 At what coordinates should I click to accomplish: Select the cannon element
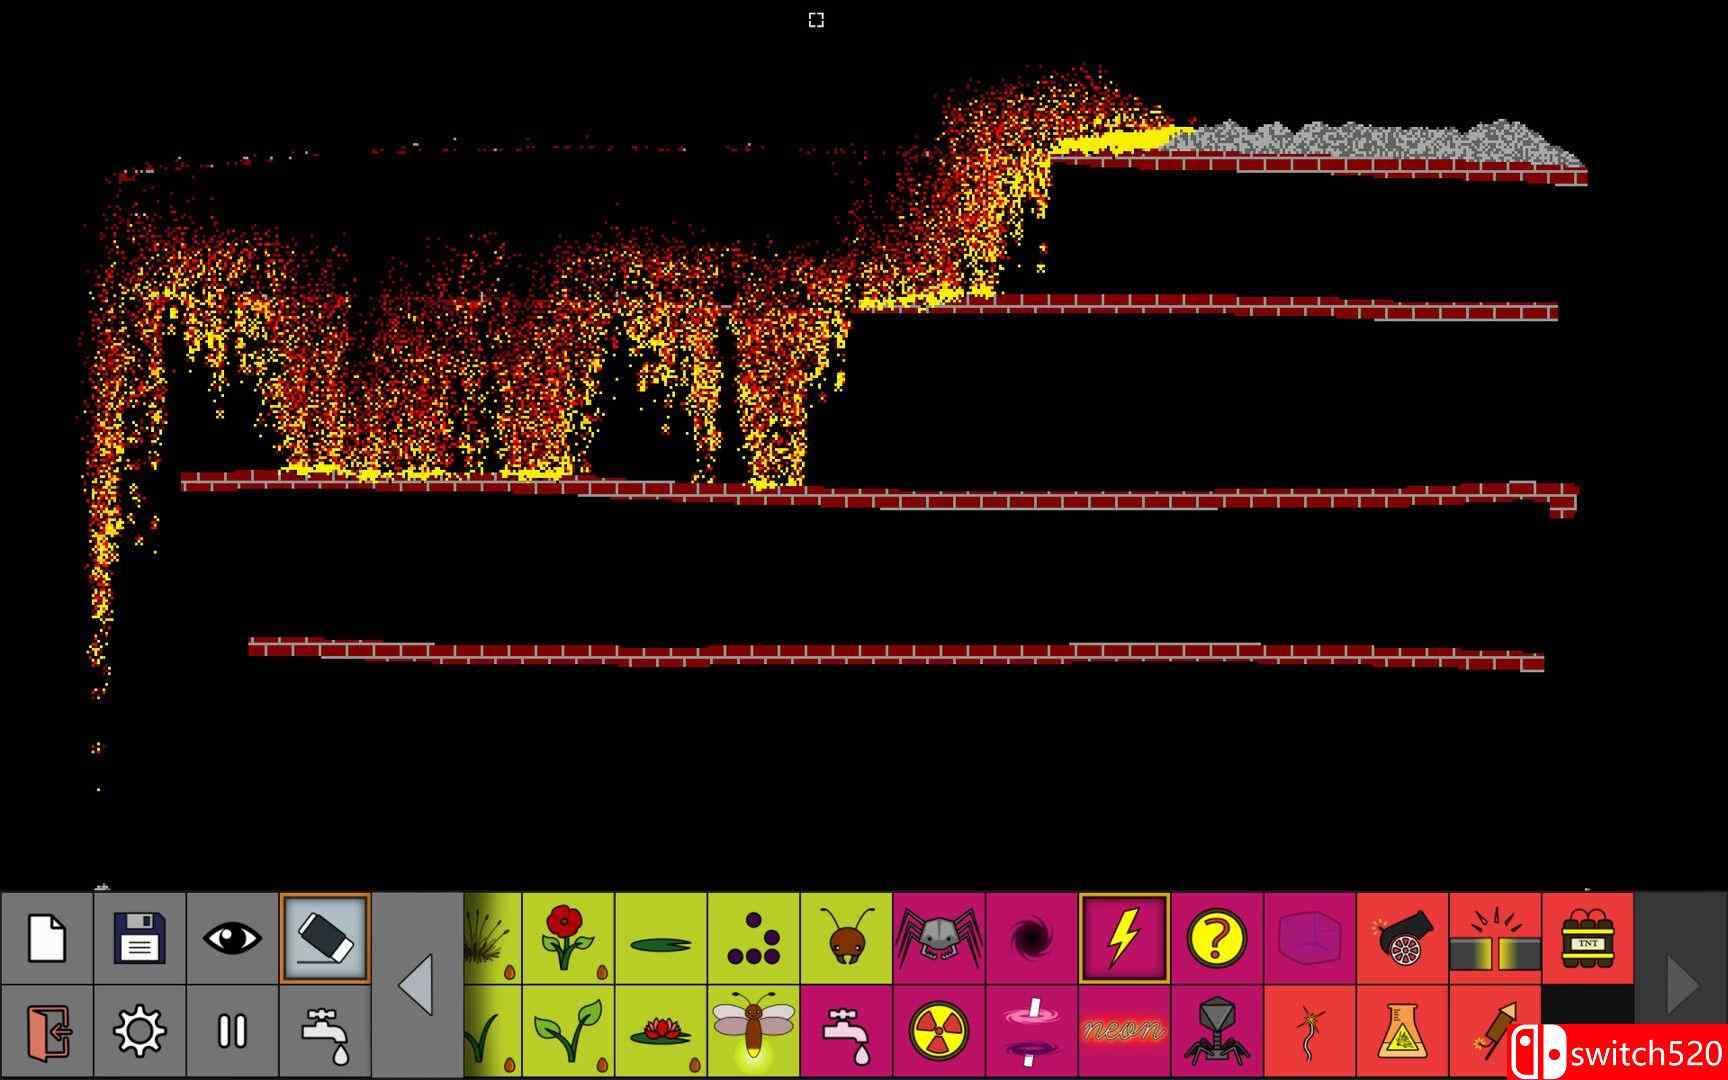pos(1401,938)
